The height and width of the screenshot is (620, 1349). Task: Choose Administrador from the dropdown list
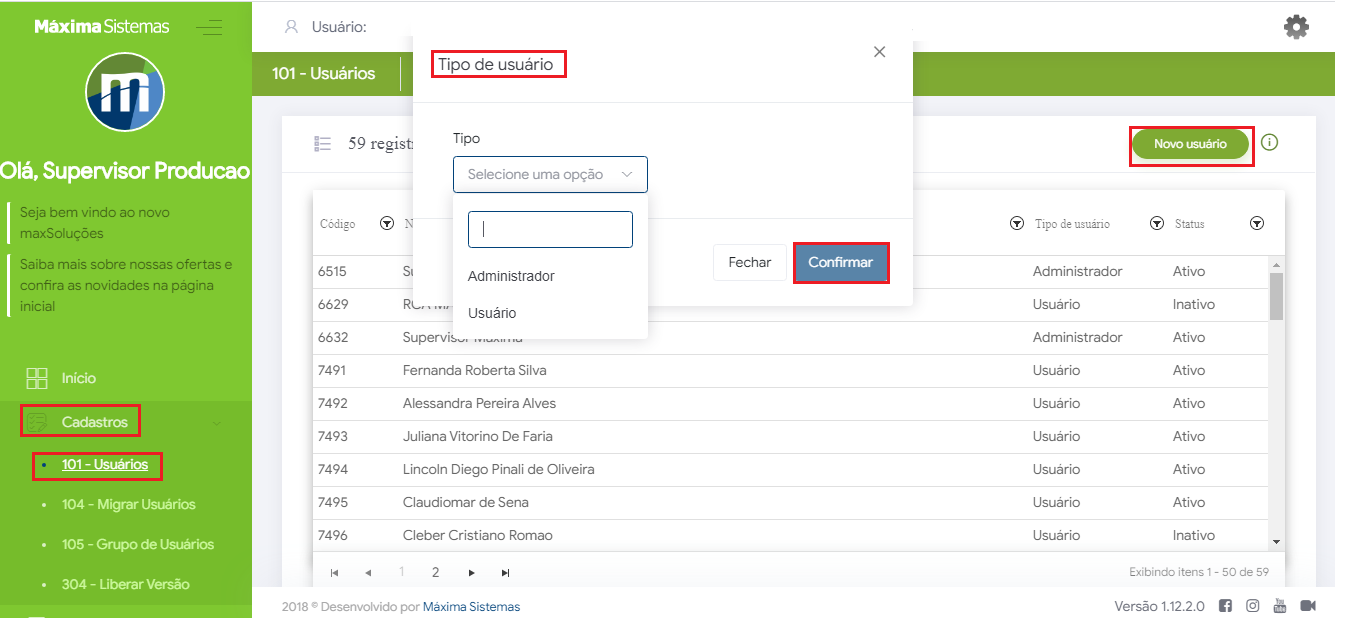pyautogui.click(x=511, y=276)
